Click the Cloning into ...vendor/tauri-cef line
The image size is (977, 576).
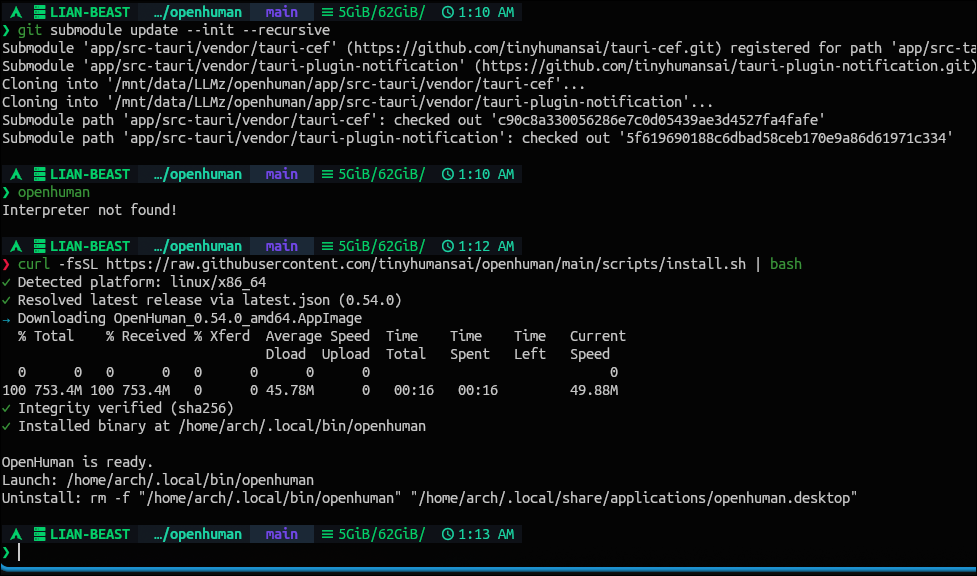pyautogui.click(x=293, y=84)
